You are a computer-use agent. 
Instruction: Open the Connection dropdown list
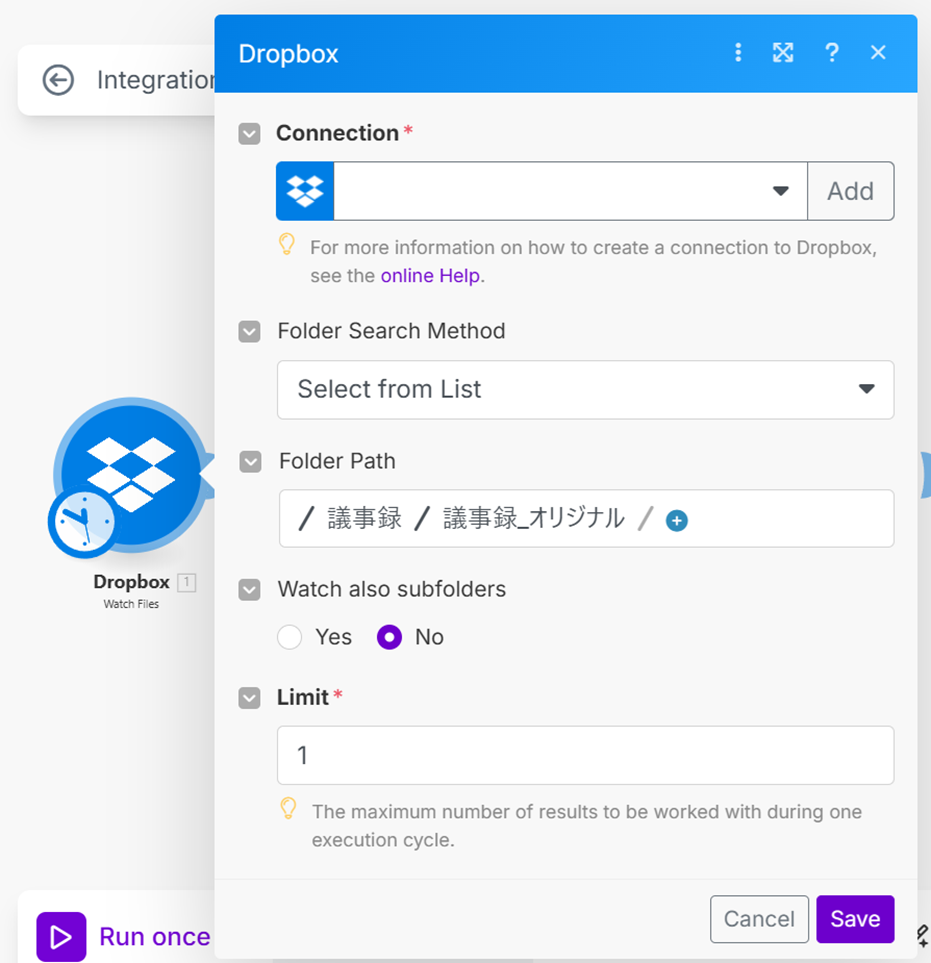571,191
